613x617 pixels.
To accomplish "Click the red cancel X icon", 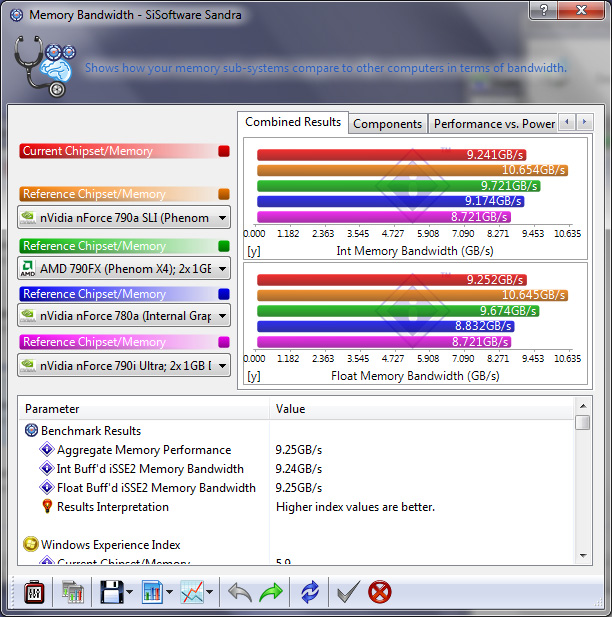I will click(x=380, y=592).
